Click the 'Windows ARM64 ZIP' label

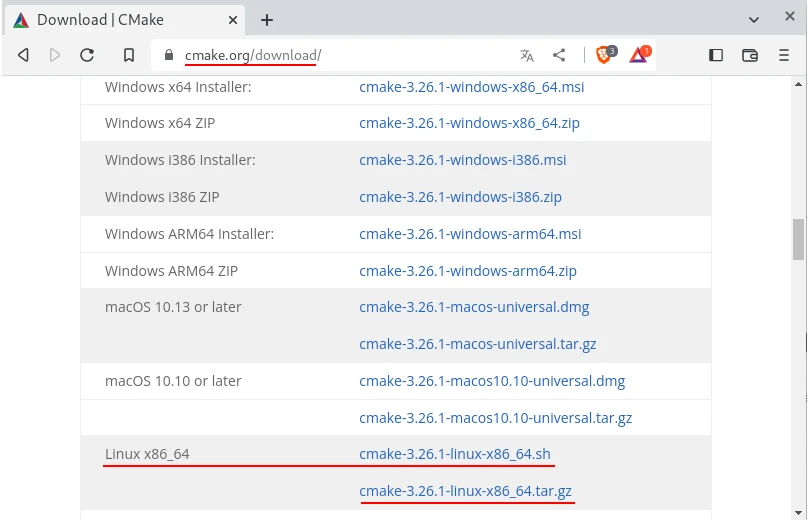tap(171, 271)
